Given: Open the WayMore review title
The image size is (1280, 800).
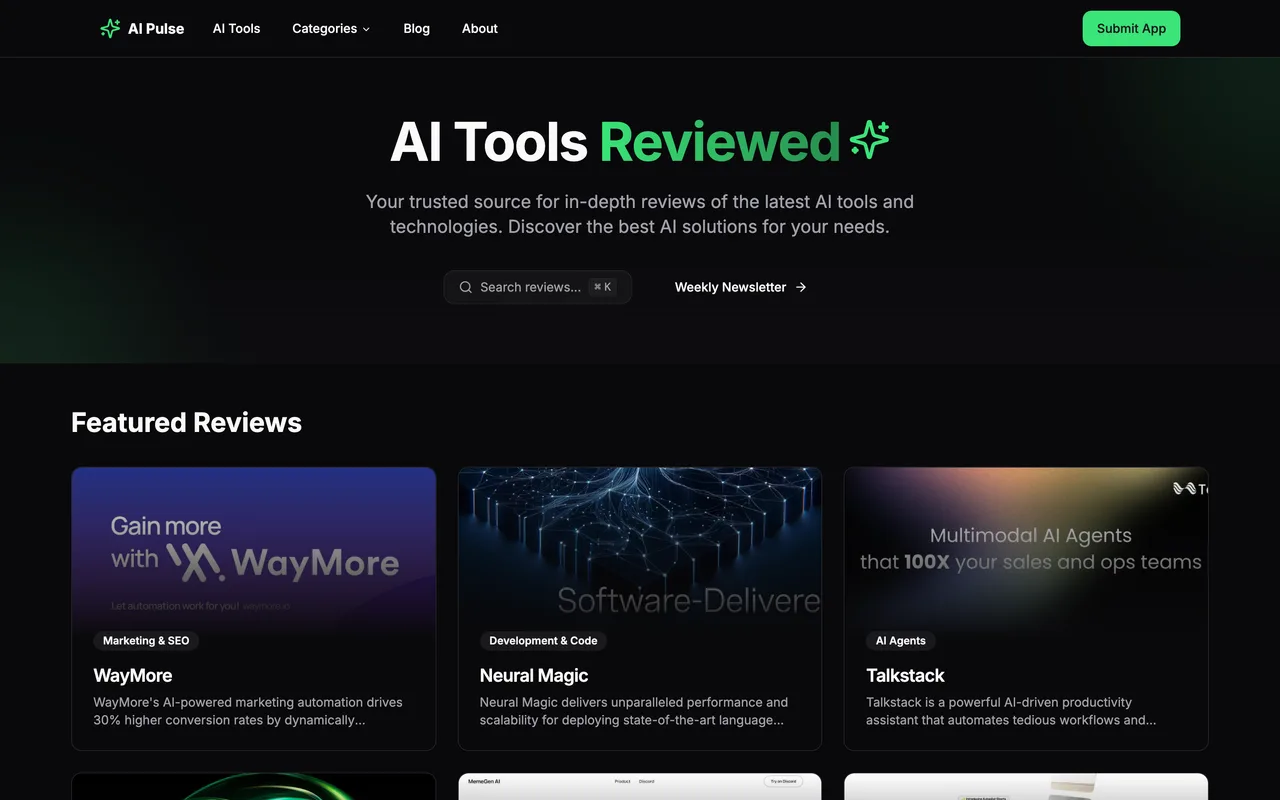Looking at the screenshot, I should [133, 676].
